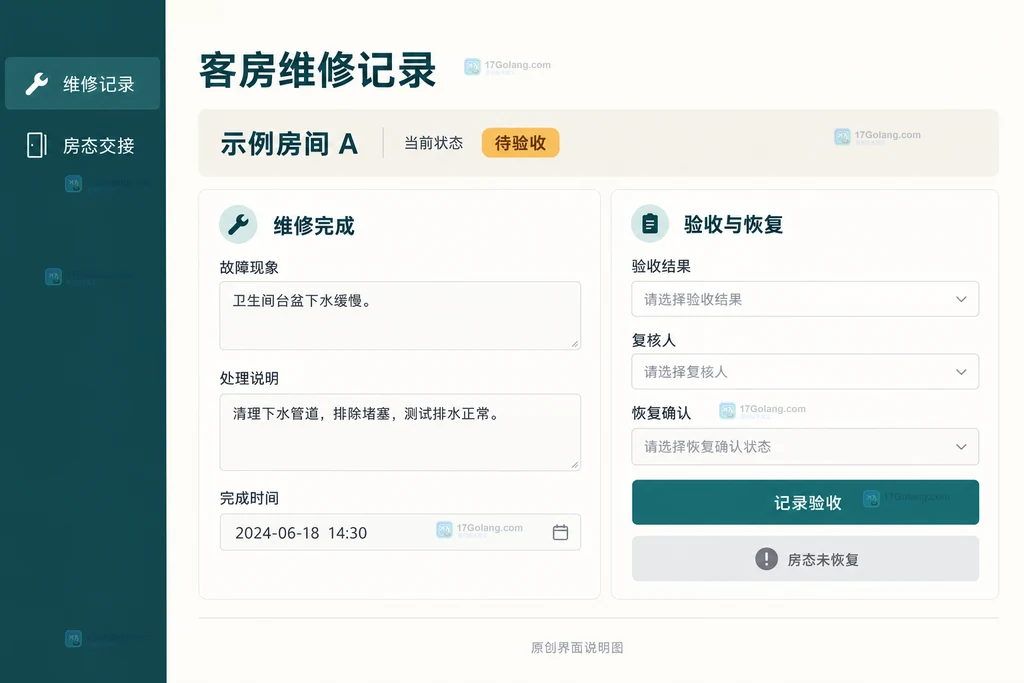Click the 记录验收 button
The width and height of the screenshot is (1024, 683).
[805, 502]
